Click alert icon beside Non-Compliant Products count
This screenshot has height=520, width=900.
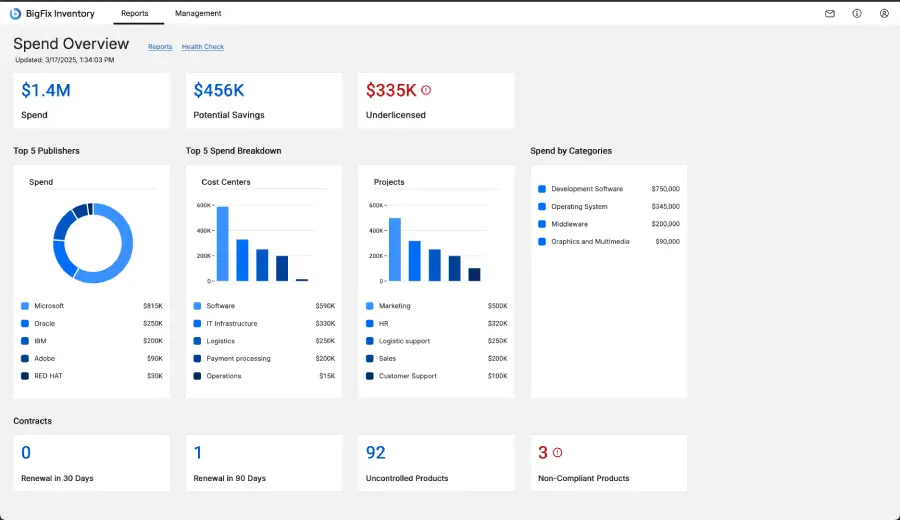tap(558, 452)
